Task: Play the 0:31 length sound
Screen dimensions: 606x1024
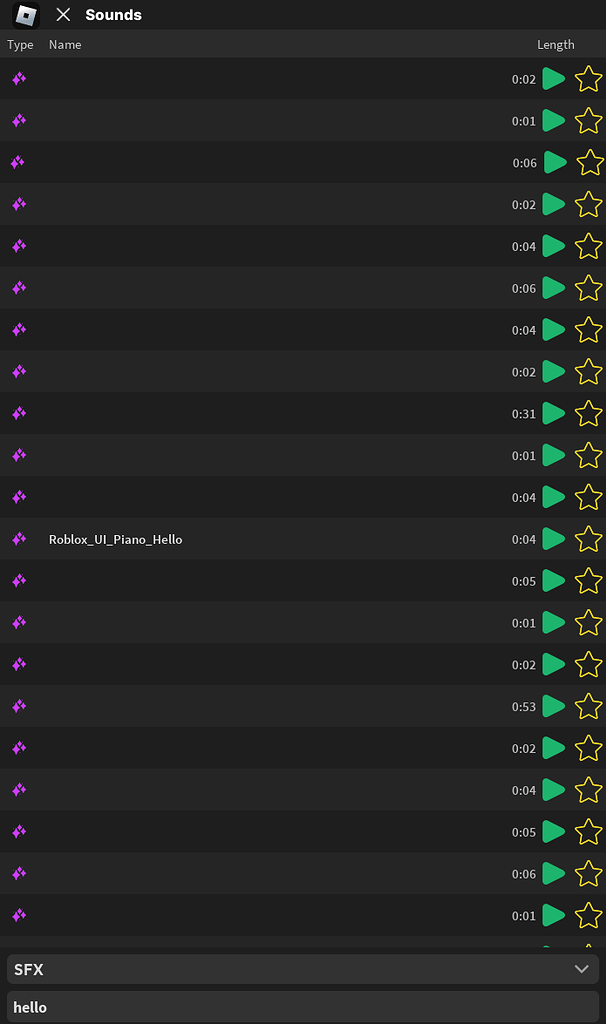Action: 553,413
